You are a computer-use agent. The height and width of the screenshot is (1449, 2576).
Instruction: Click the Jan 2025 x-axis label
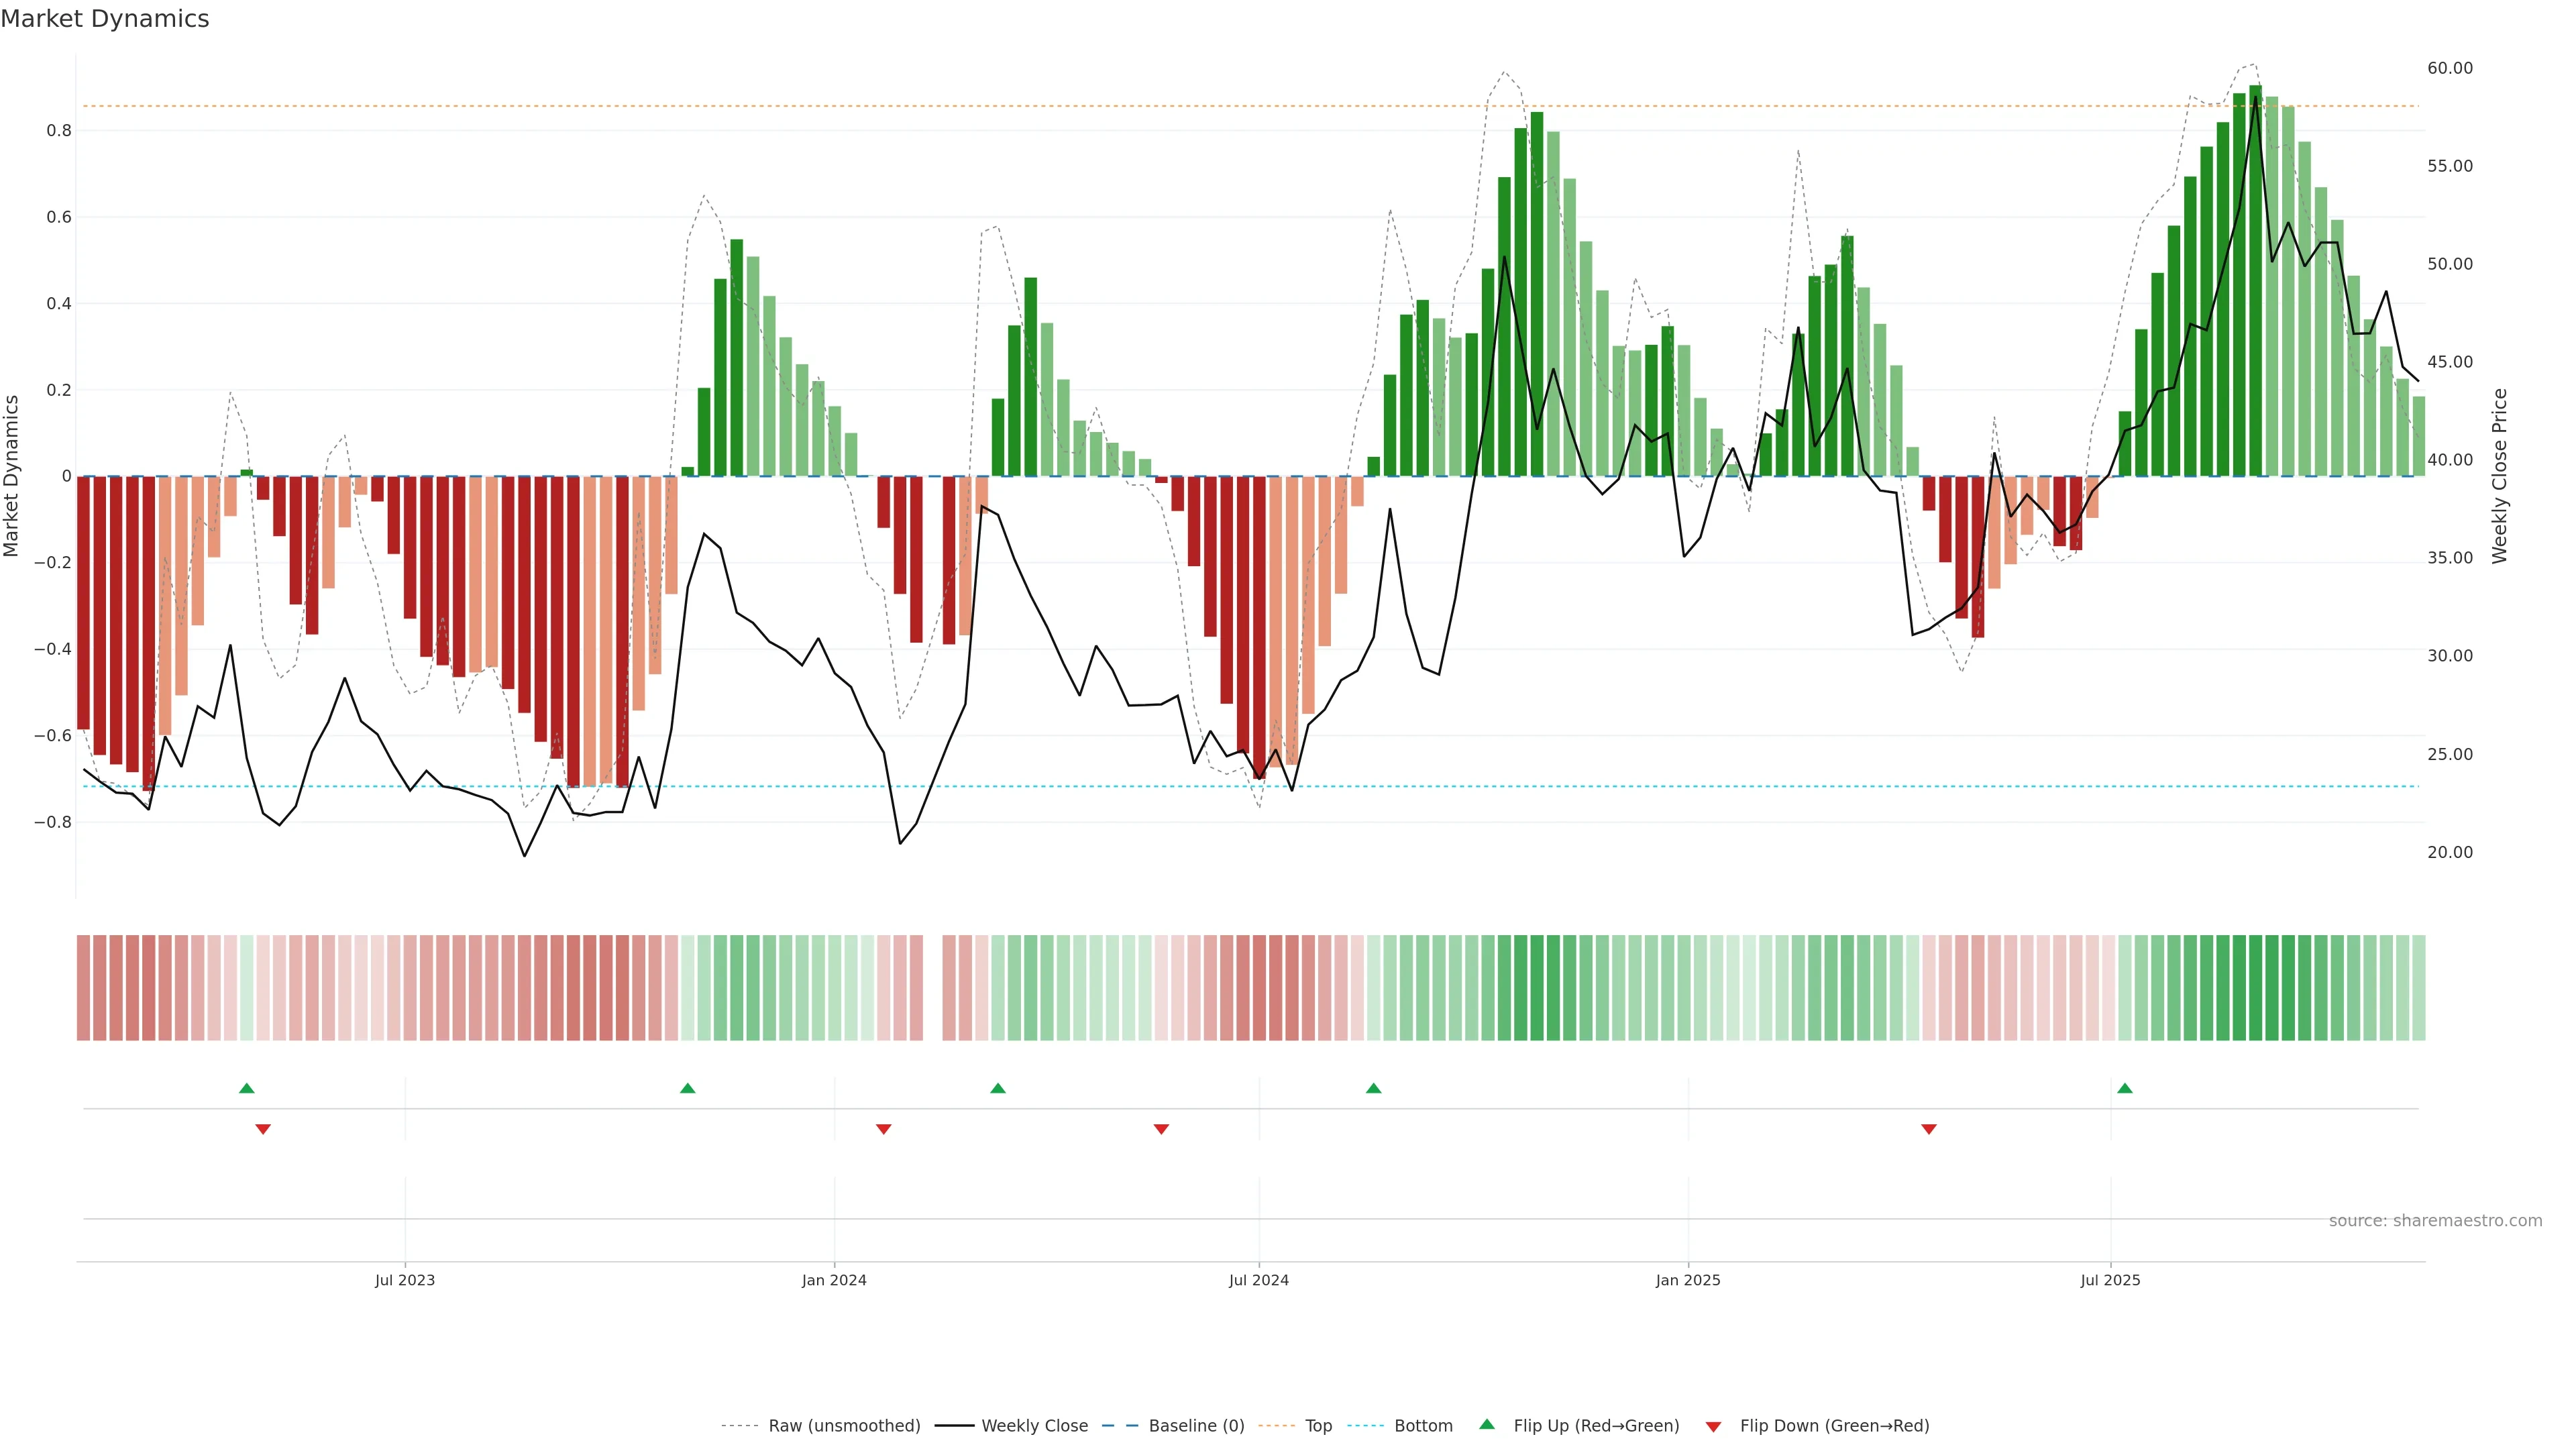pos(1688,1280)
